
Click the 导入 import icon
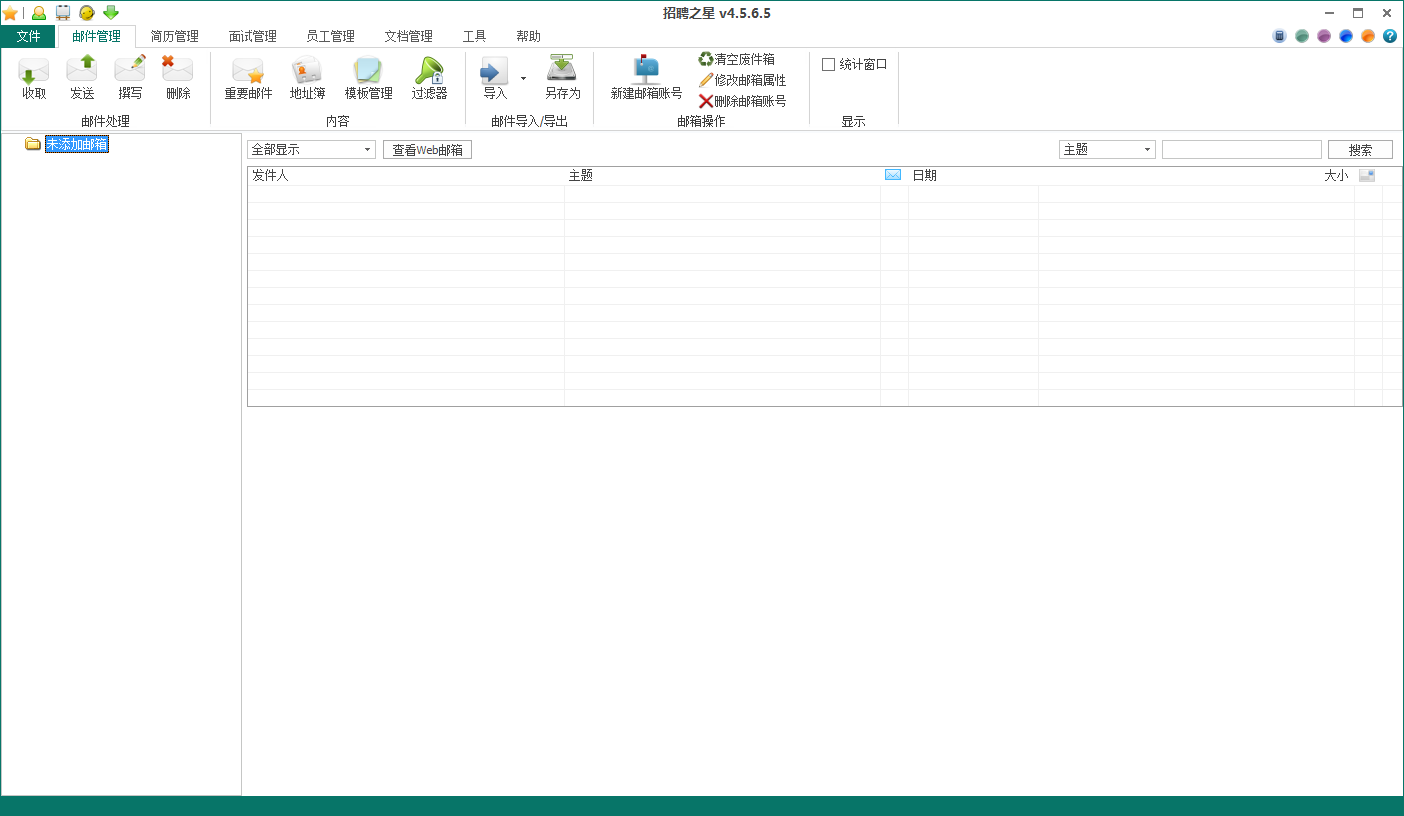[x=495, y=78]
